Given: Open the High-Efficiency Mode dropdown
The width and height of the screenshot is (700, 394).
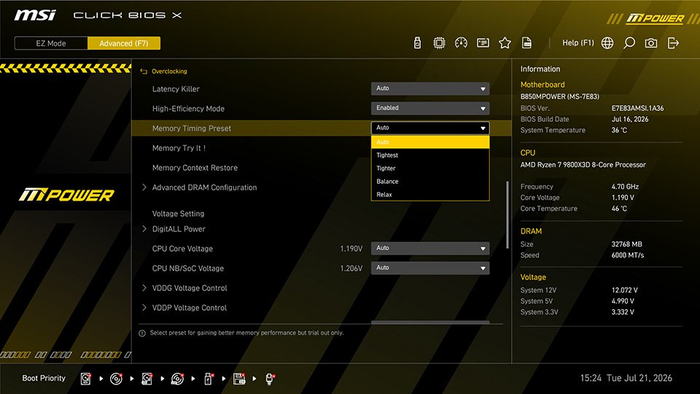Looking at the screenshot, I should pyautogui.click(x=430, y=108).
